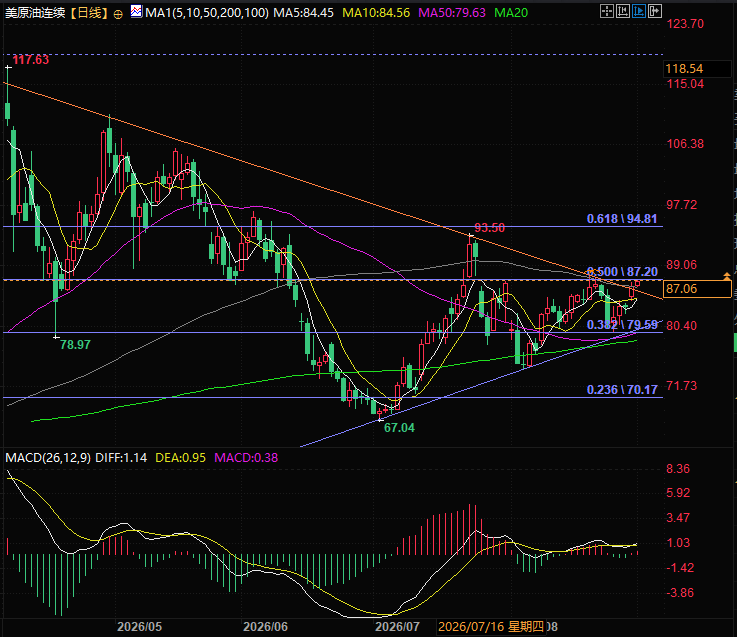Click the 3.47 MACD axis value

[x=678, y=518]
